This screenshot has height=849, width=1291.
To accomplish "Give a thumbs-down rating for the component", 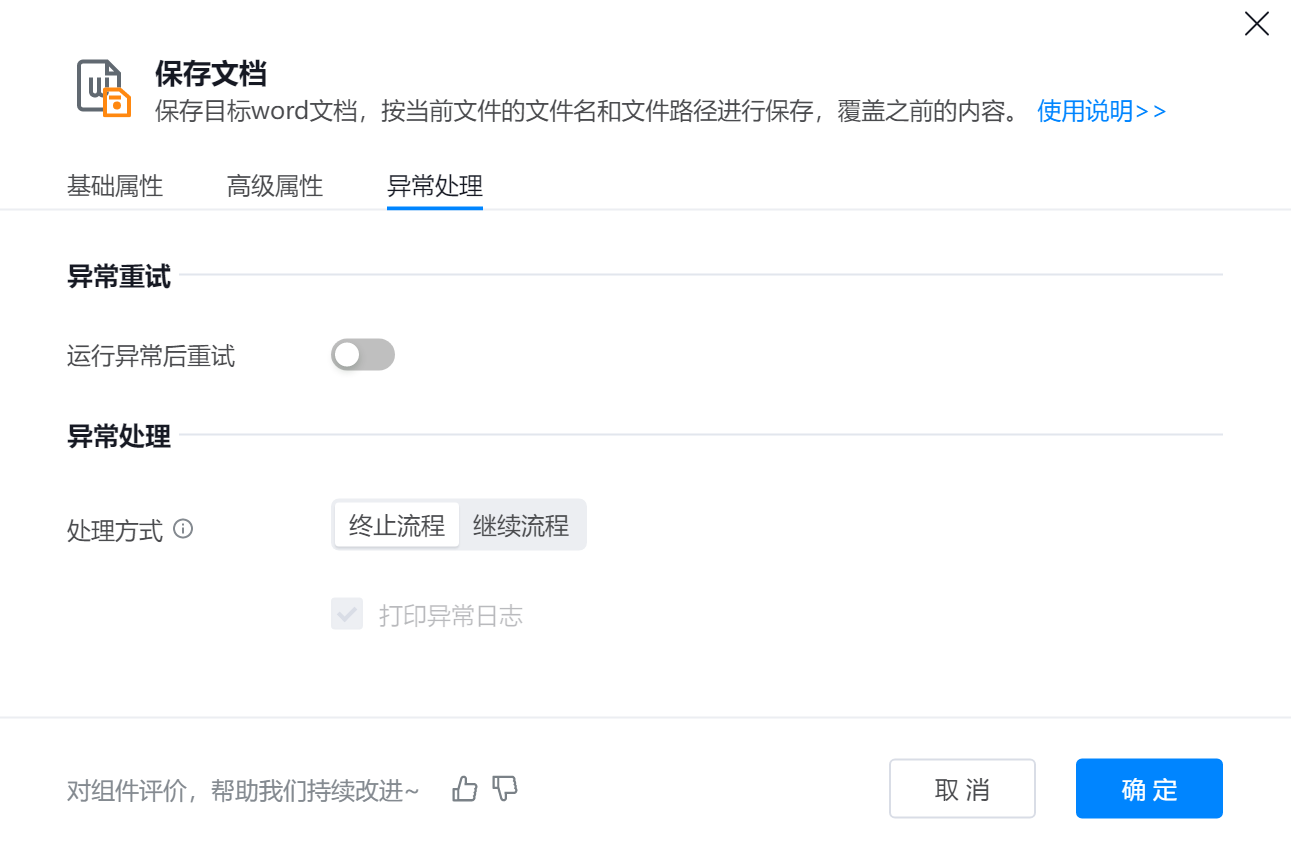I will coord(505,789).
